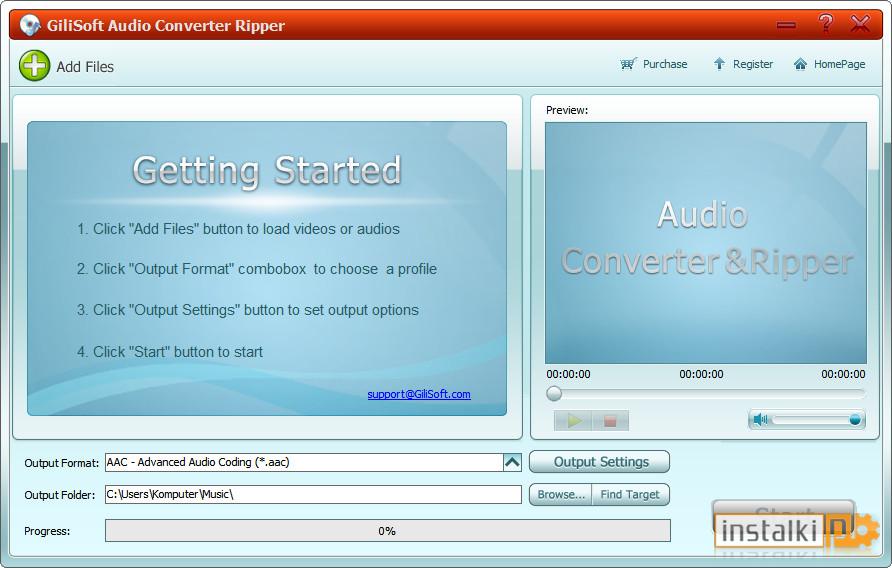This screenshot has height=568, width=892.
Task: Click the Add Files label
Action: click(85, 67)
